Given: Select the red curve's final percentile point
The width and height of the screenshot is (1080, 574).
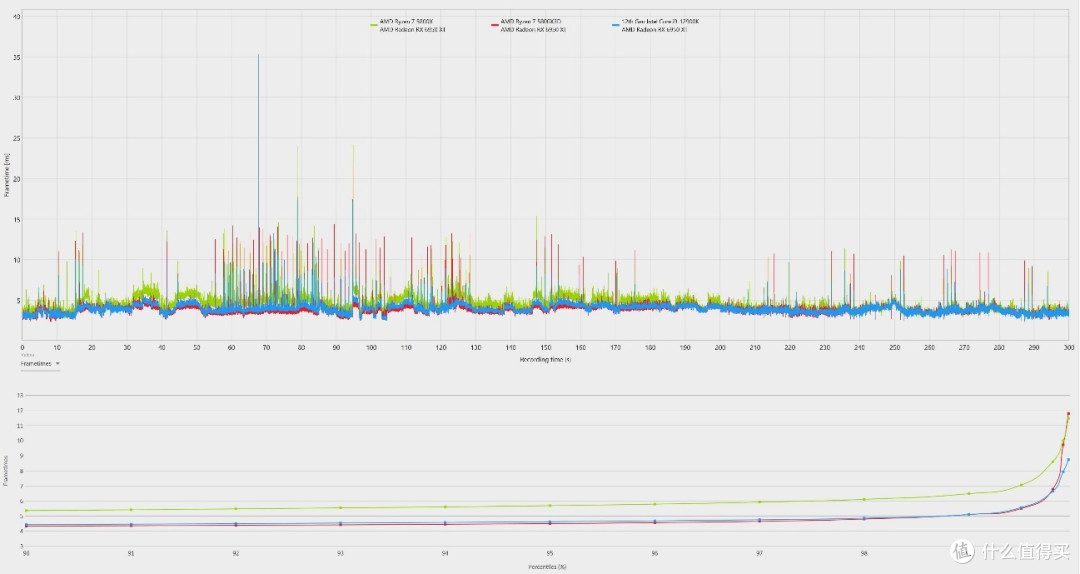Looking at the screenshot, I should pyautogui.click(x=1068, y=413).
